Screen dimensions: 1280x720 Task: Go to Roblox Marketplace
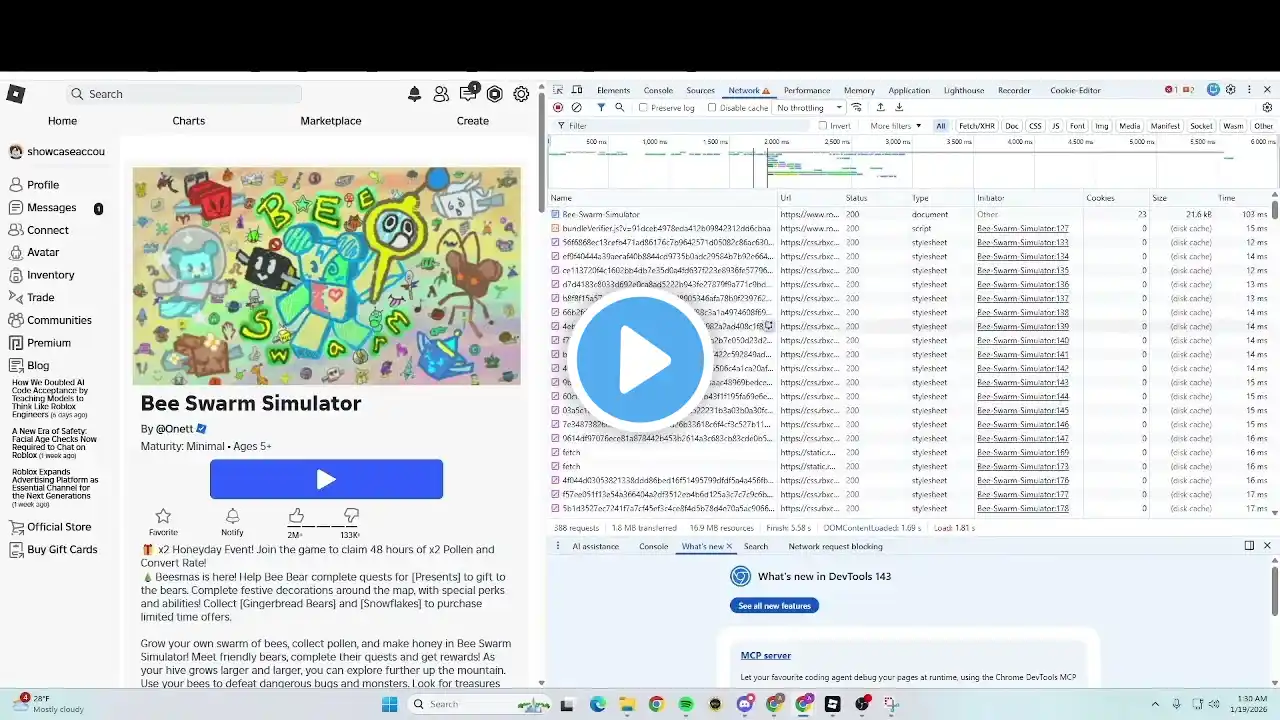331,121
